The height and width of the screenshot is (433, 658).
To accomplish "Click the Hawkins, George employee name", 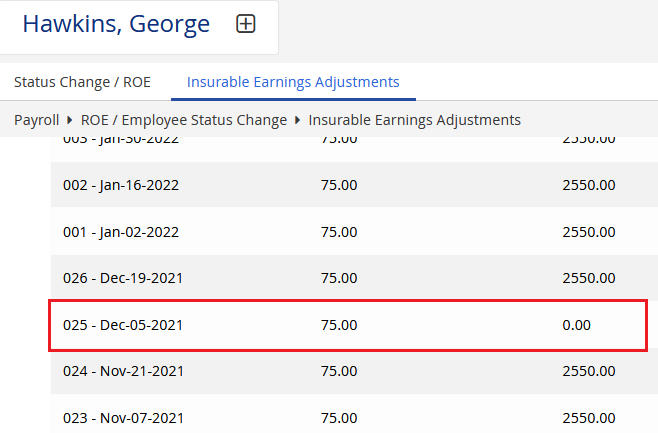I will pyautogui.click(x=116, y=24).
